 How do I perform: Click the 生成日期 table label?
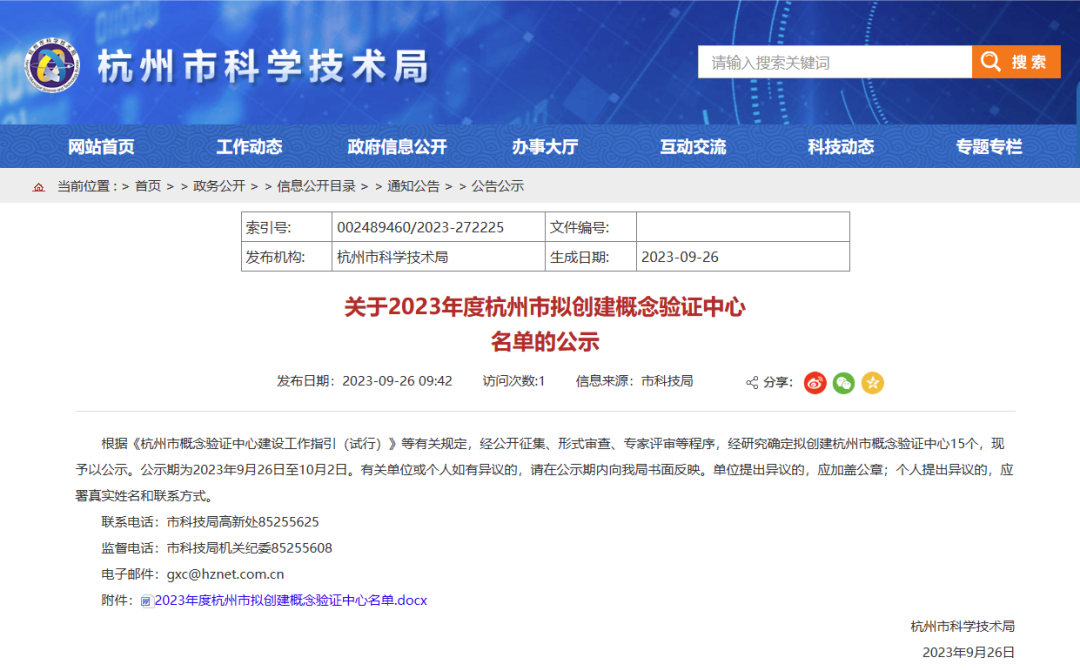[x=579, y=257]
